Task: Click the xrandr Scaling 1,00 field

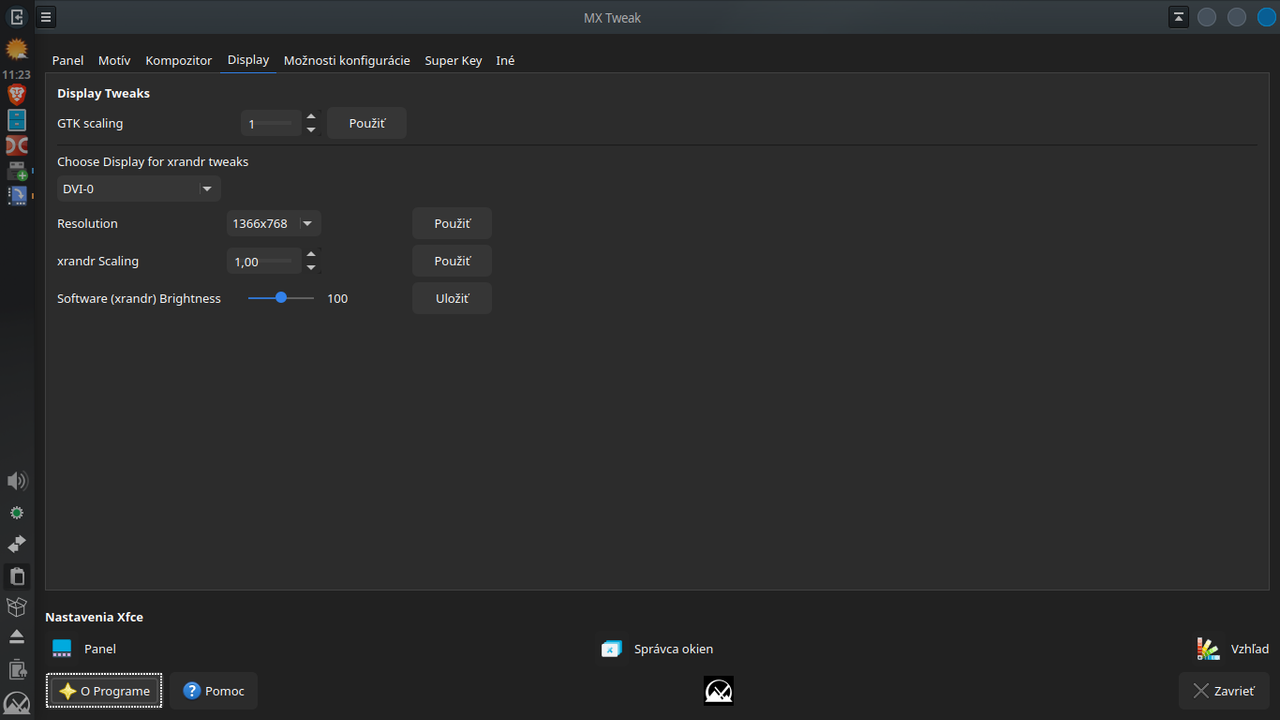Action: click(264, 262)
